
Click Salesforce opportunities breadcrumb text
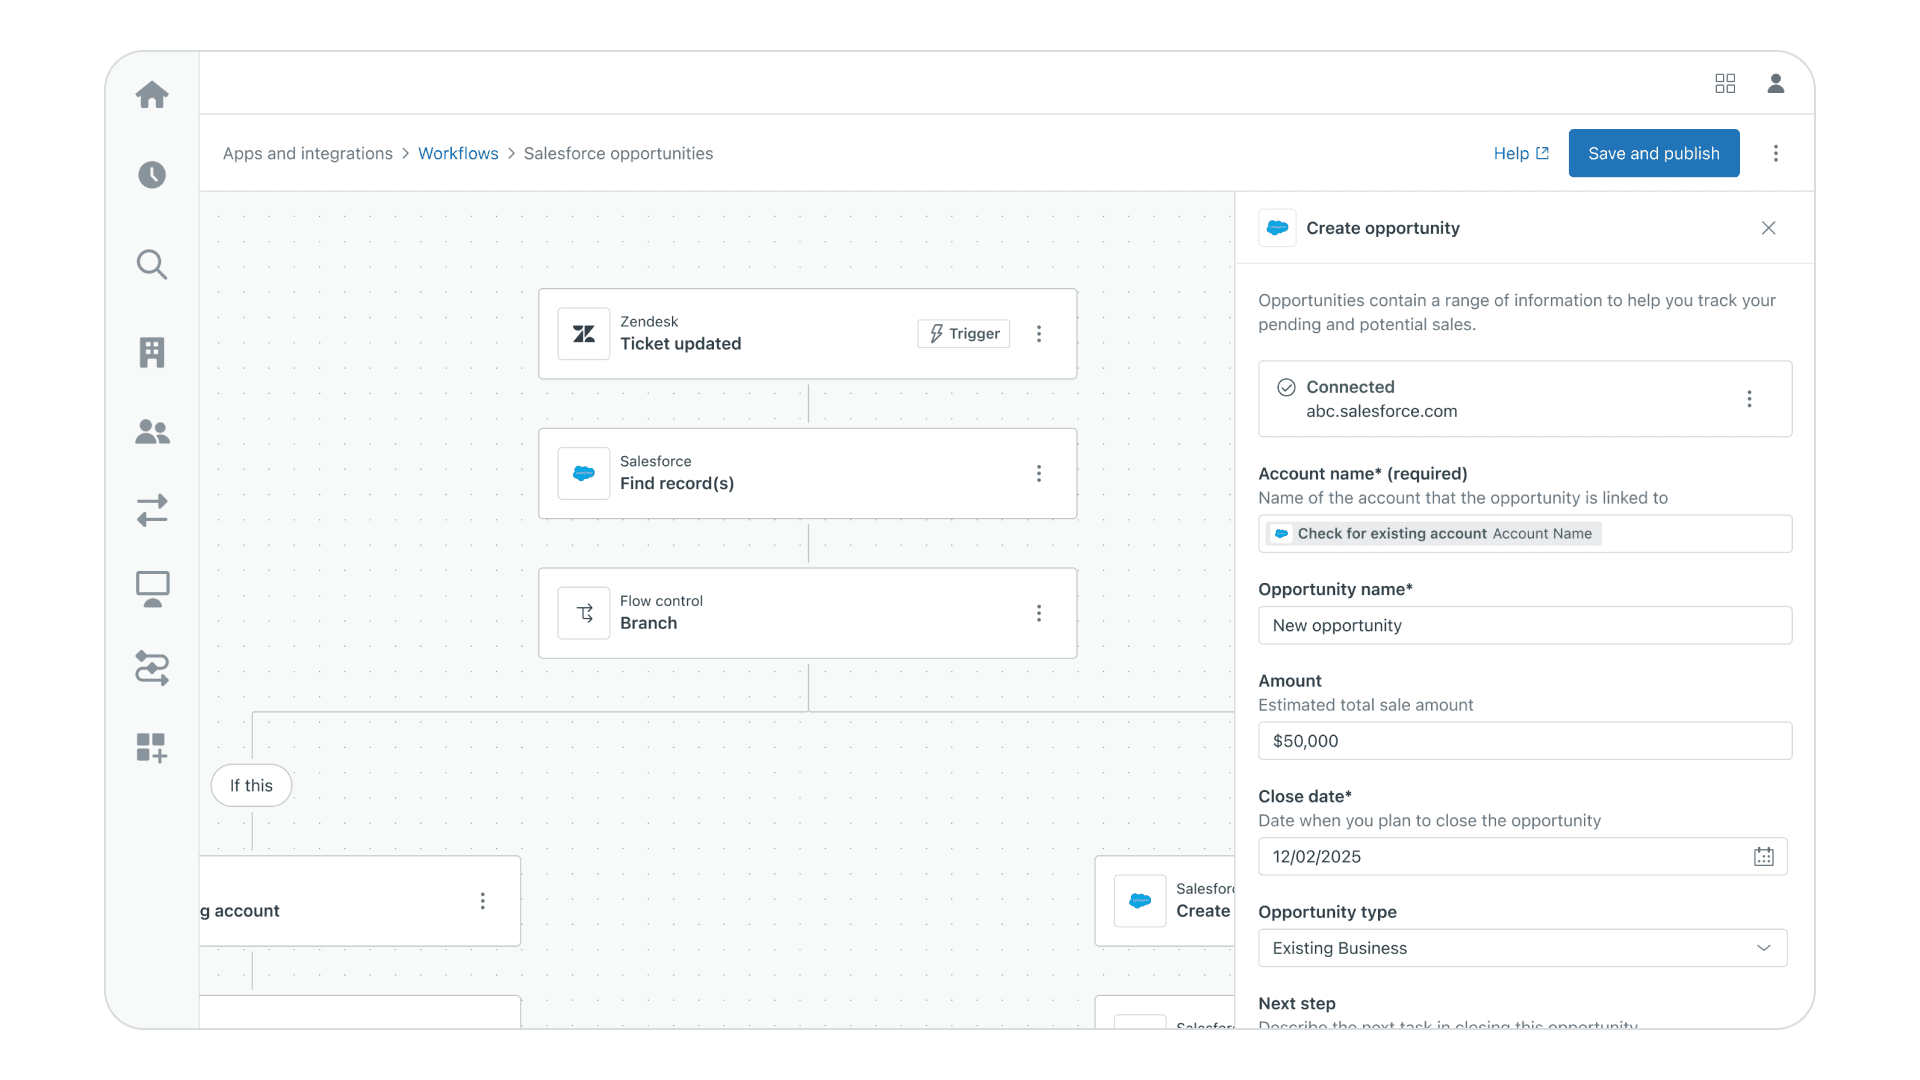coord(618,153)
